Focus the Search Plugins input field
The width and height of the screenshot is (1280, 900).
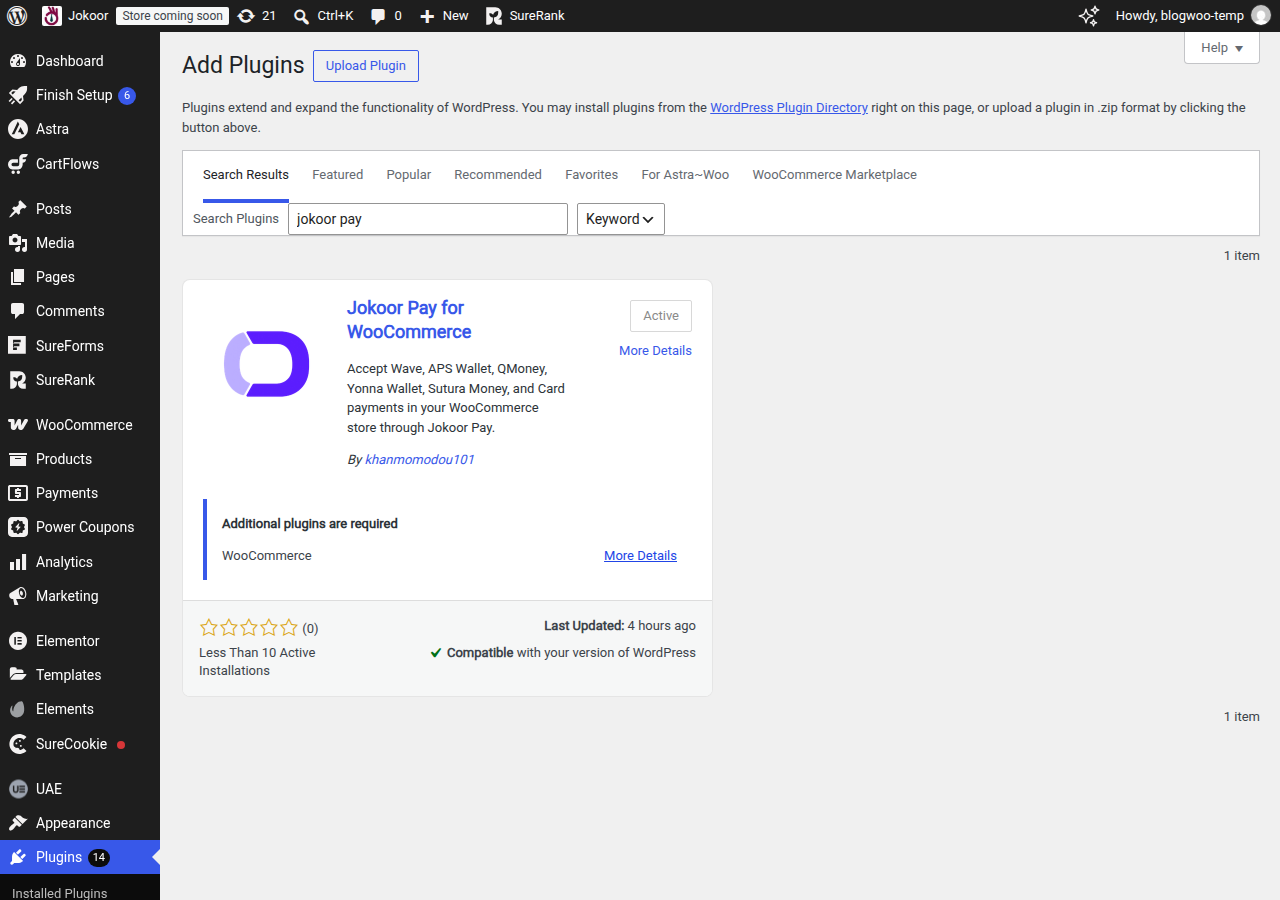coord(428,219)
